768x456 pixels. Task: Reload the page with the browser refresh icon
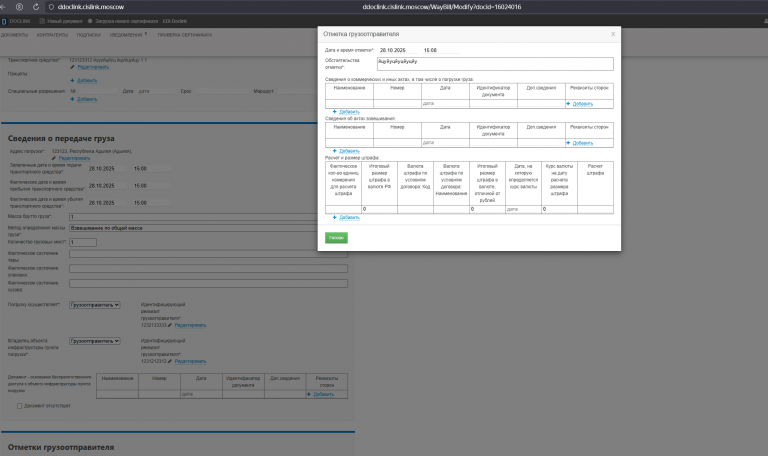36,7
